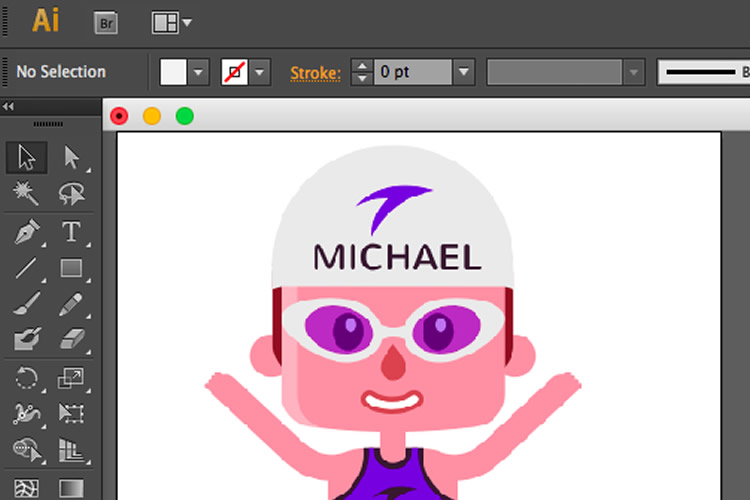
Task: Open the Arrange Documents layout icon
Action: [172, 22]
